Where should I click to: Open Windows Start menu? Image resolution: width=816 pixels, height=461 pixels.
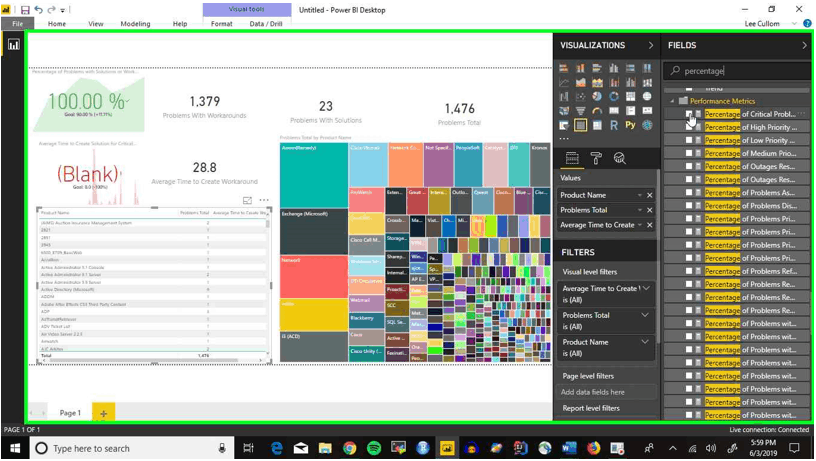pyautogui.click(x=15, y=449)
